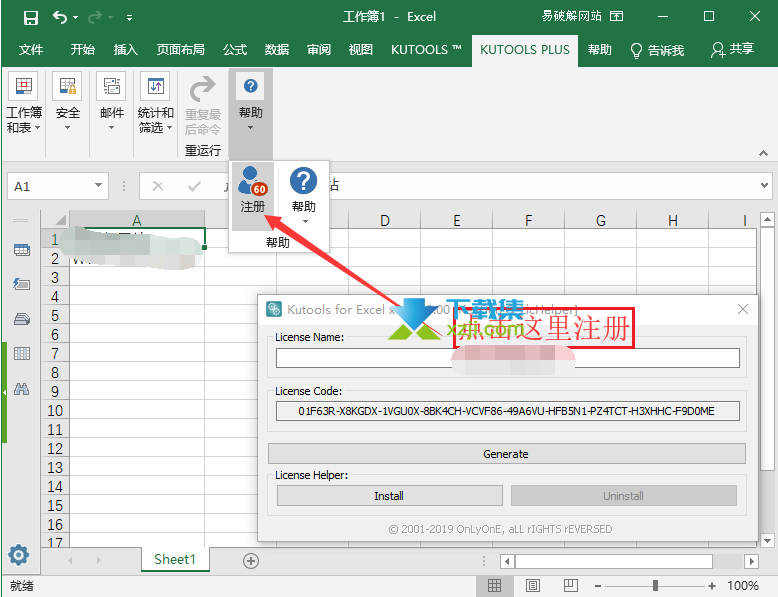Click previous sheet navigation arrow

pos(70,560)
